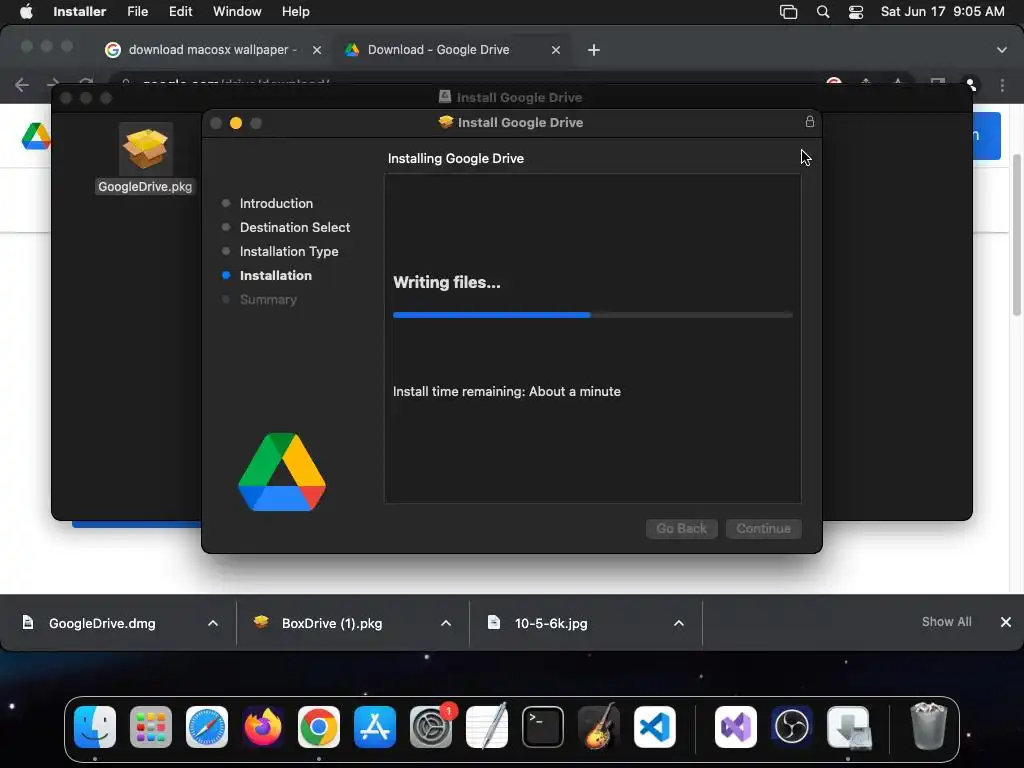Screen dimensions: 1024x768
Task: Open Visual Studio from the dock
Action: (736, 727)
